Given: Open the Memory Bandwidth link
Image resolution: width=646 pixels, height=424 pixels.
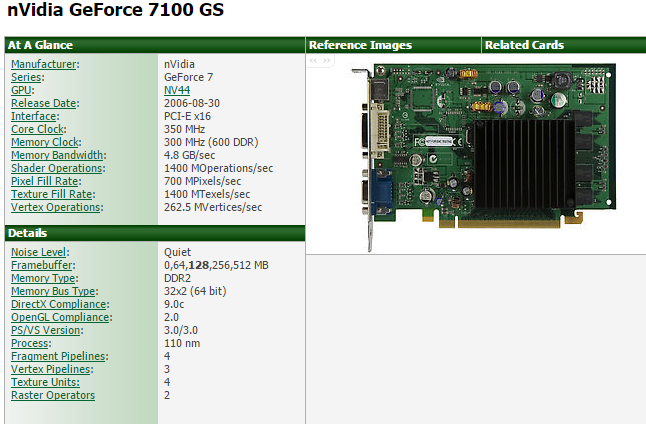Looking at the screenshot, I should [57, 155].
